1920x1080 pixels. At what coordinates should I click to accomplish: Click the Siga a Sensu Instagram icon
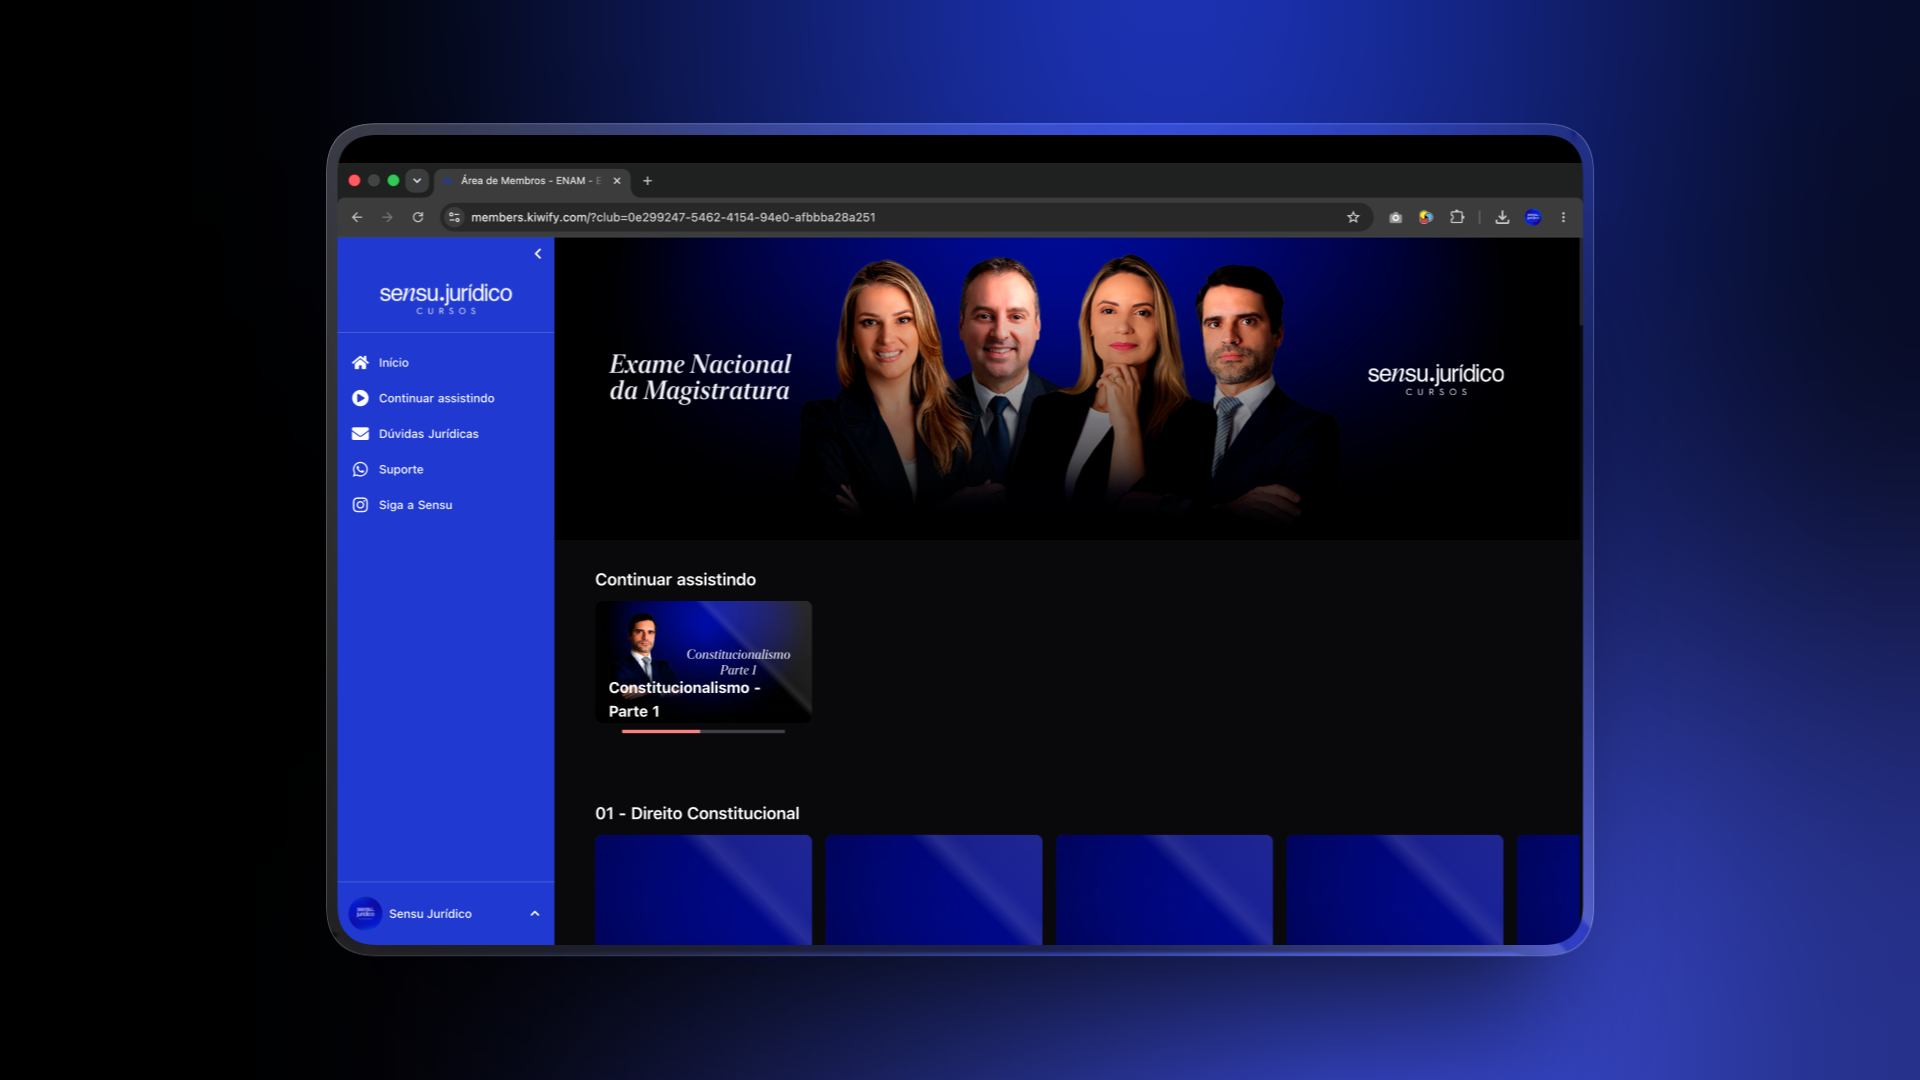(360, 505)
